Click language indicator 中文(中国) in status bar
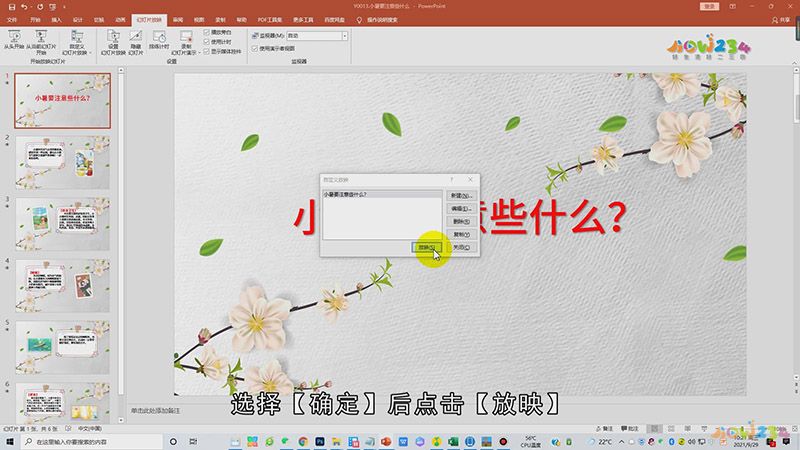The width and height of the screenshot is (800, 450). click(x=90, y=429)
